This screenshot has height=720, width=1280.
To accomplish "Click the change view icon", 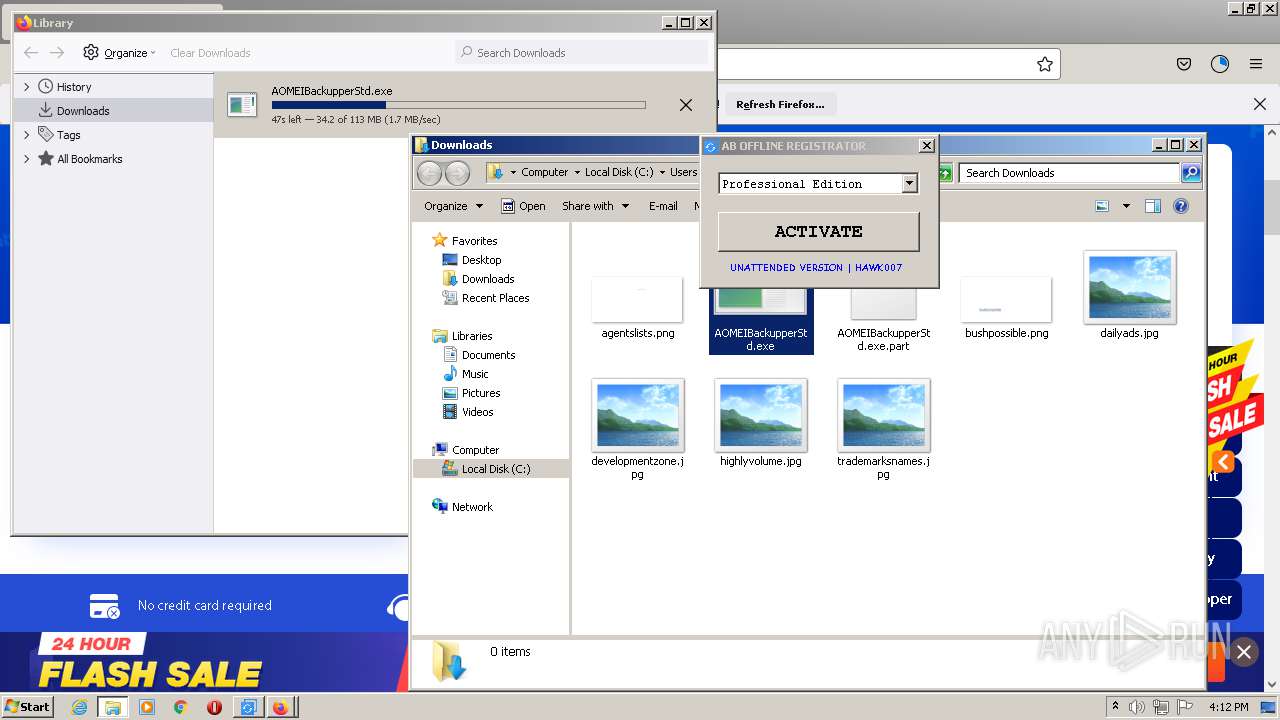I will click(1102, 206).
